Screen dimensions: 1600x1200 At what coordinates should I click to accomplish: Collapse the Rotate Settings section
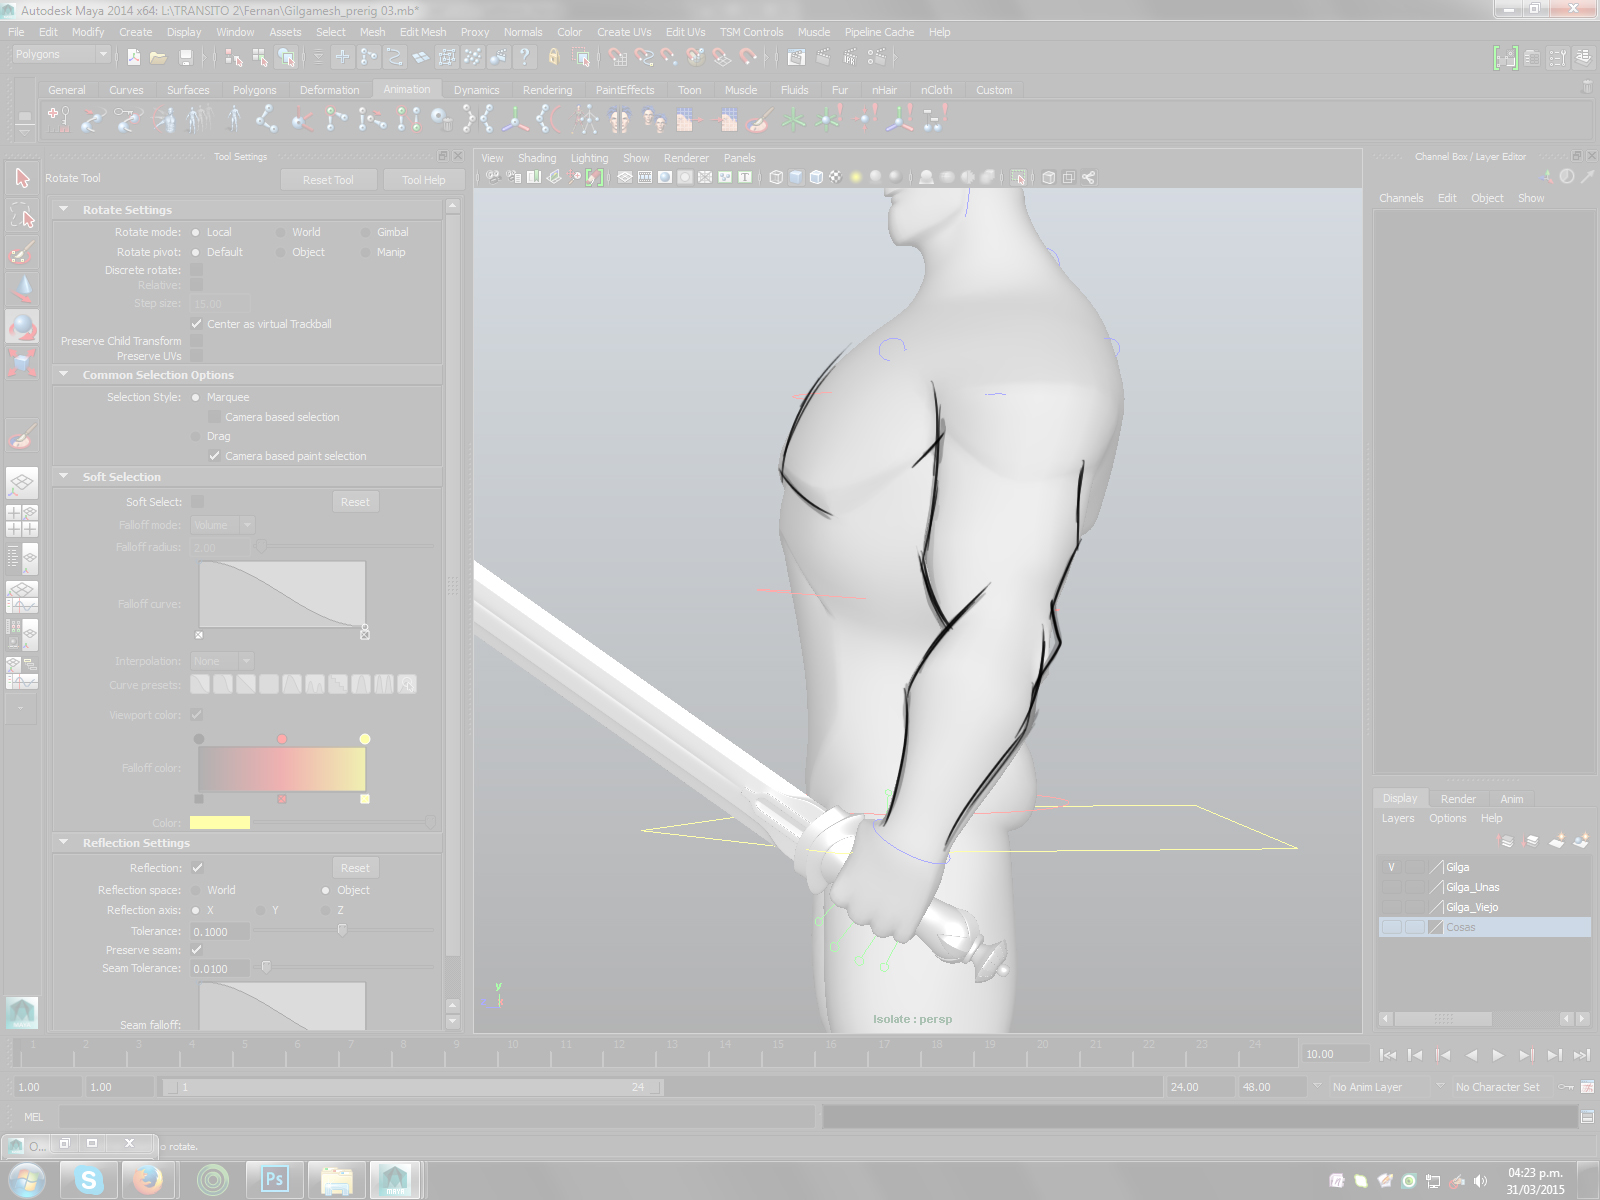tap(64, 210)
